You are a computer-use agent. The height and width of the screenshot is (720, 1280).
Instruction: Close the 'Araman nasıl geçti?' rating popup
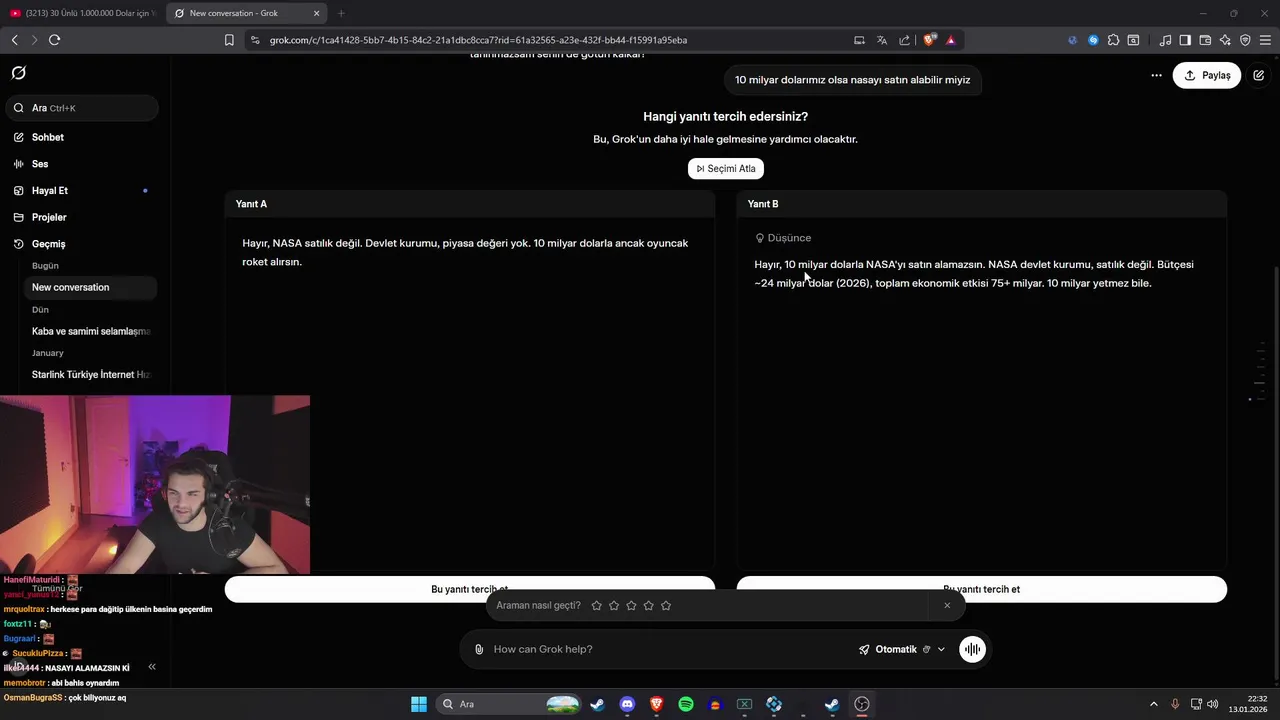click(947, 605)
